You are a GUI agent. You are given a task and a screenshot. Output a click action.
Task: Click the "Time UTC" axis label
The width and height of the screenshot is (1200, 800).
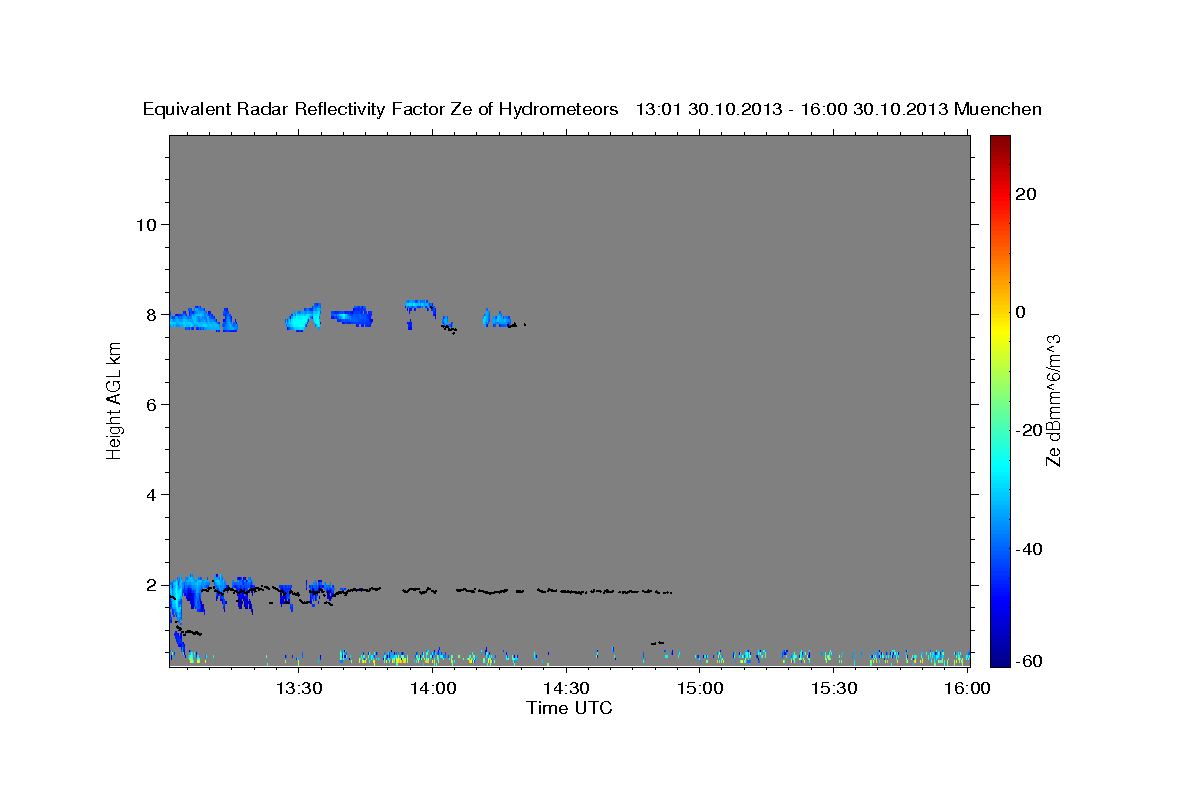click(569, 708)
